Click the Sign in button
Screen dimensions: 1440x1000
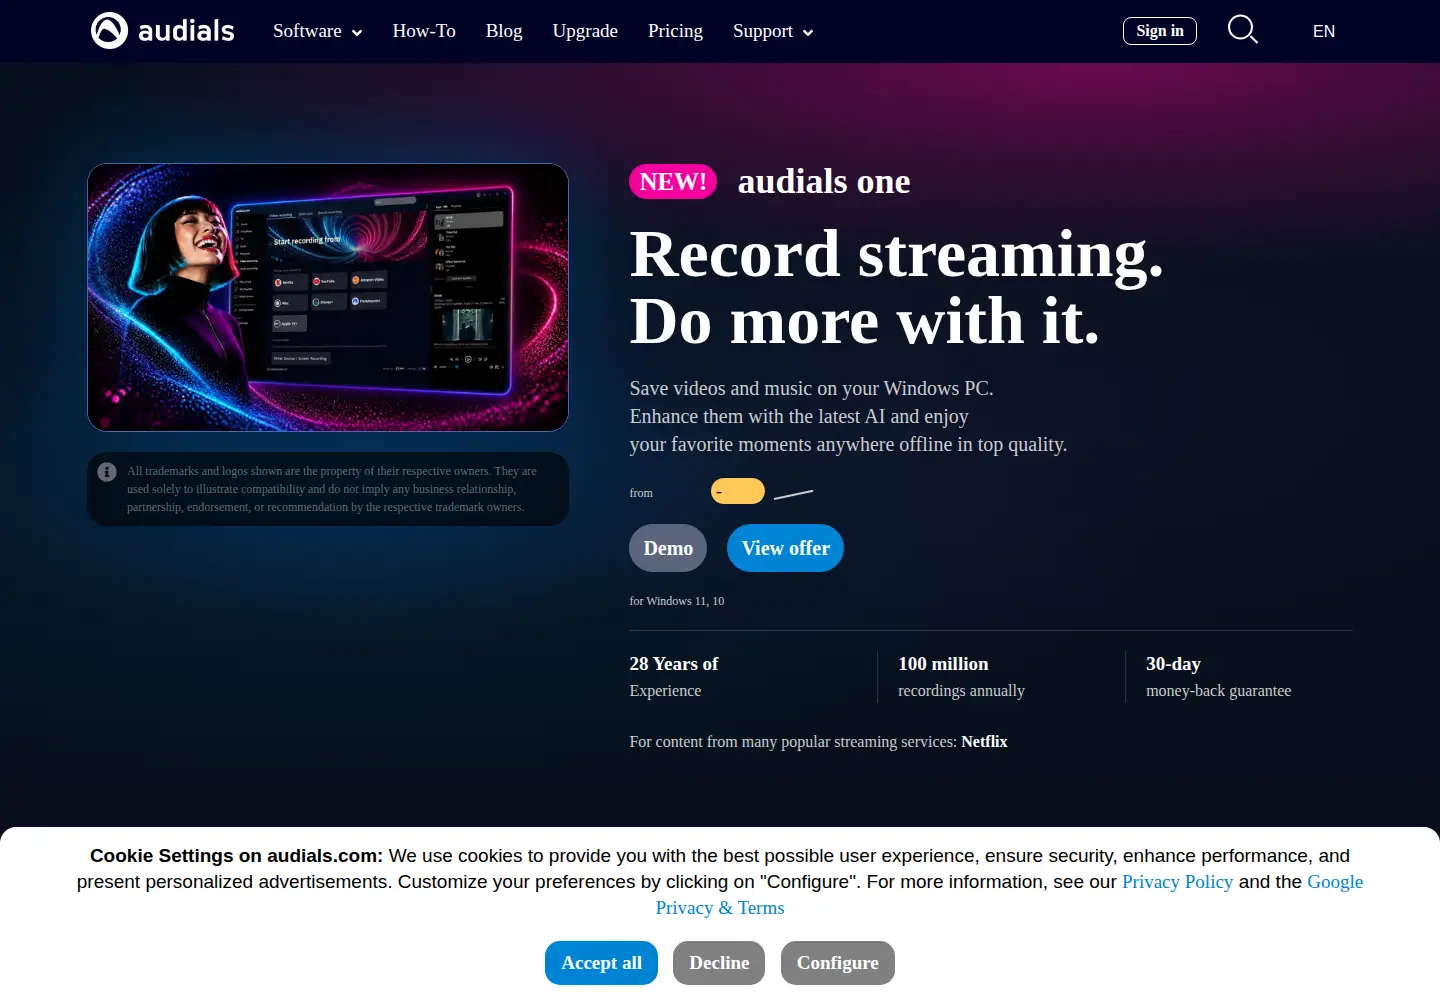coord(1160,31)
